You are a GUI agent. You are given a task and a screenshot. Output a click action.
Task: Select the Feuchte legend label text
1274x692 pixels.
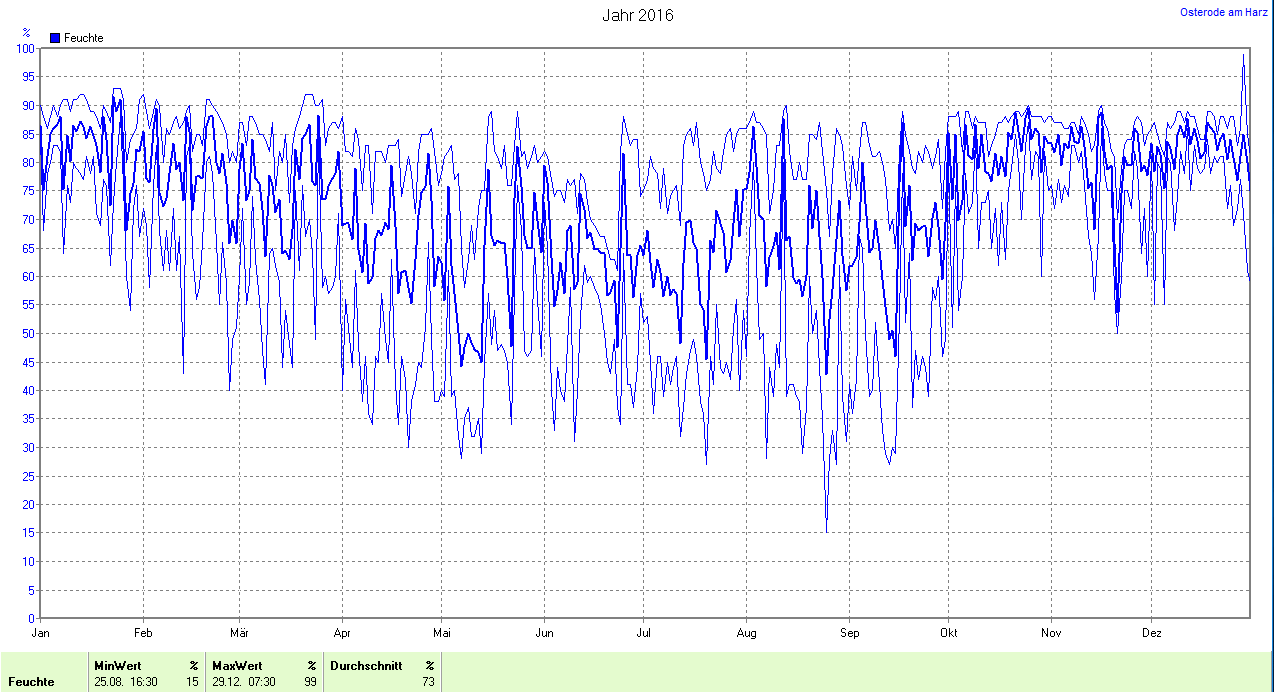[83, 38]
